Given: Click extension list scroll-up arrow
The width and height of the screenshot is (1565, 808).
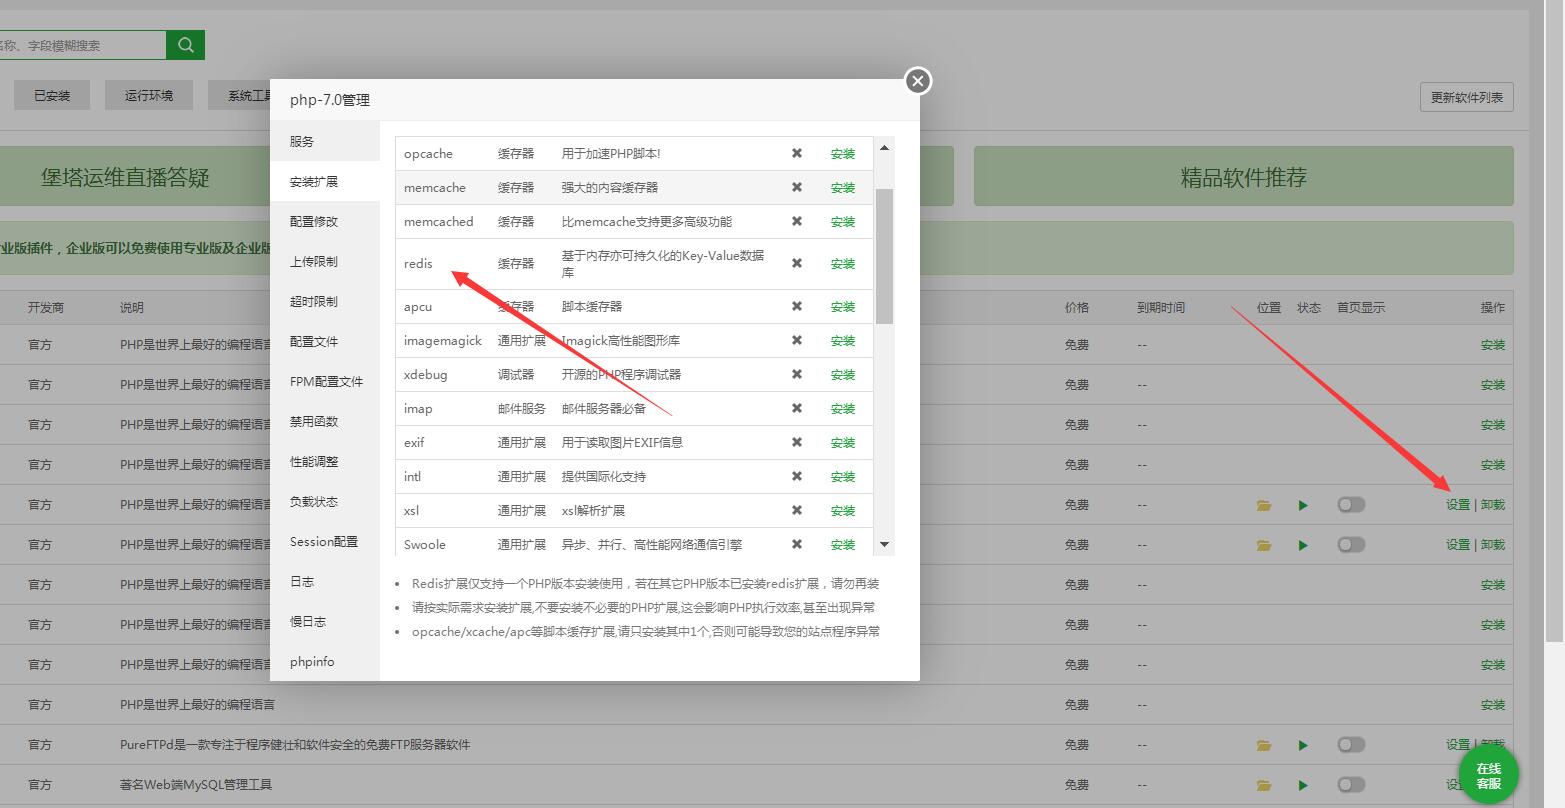Looking at the screenshot, I should coord(884,148).
